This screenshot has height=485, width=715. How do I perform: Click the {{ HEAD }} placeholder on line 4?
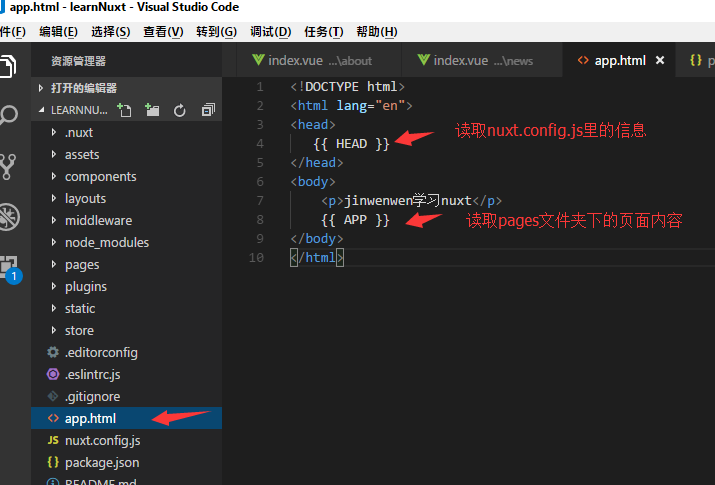(351, 144)
